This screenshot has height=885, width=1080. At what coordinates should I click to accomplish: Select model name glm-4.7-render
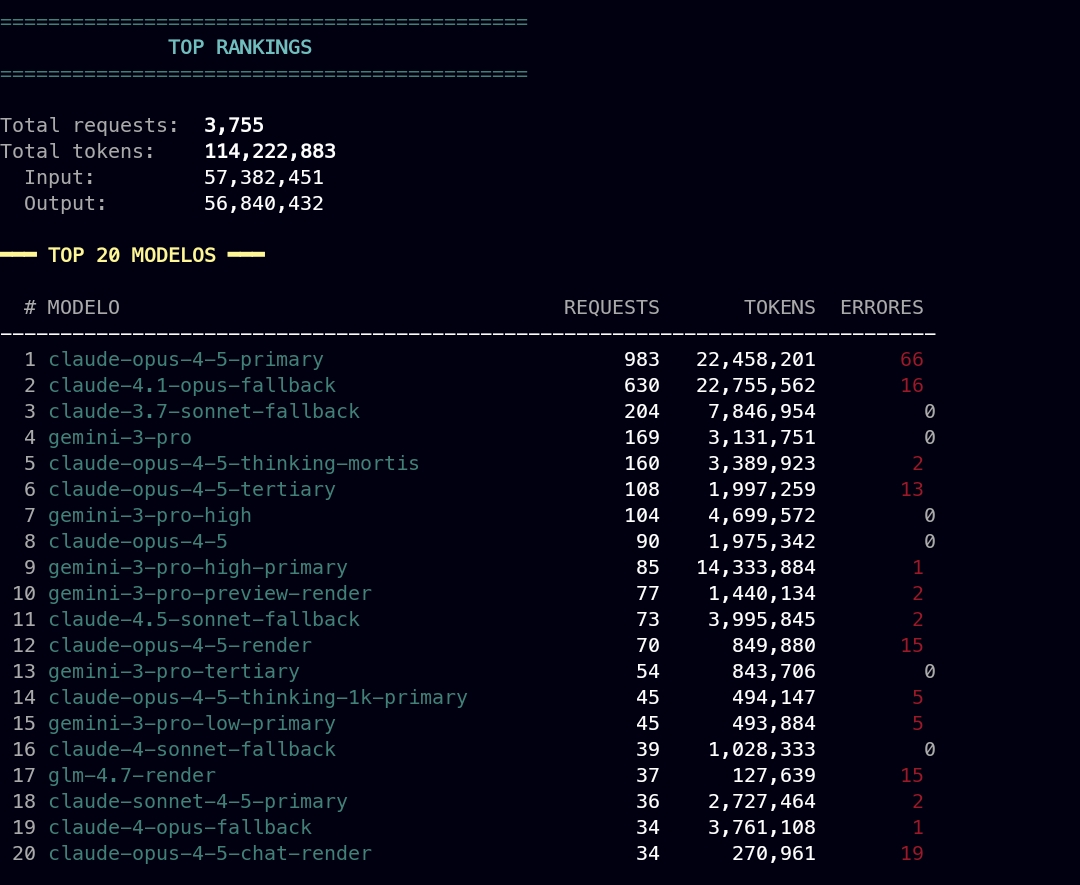(132, 776)
